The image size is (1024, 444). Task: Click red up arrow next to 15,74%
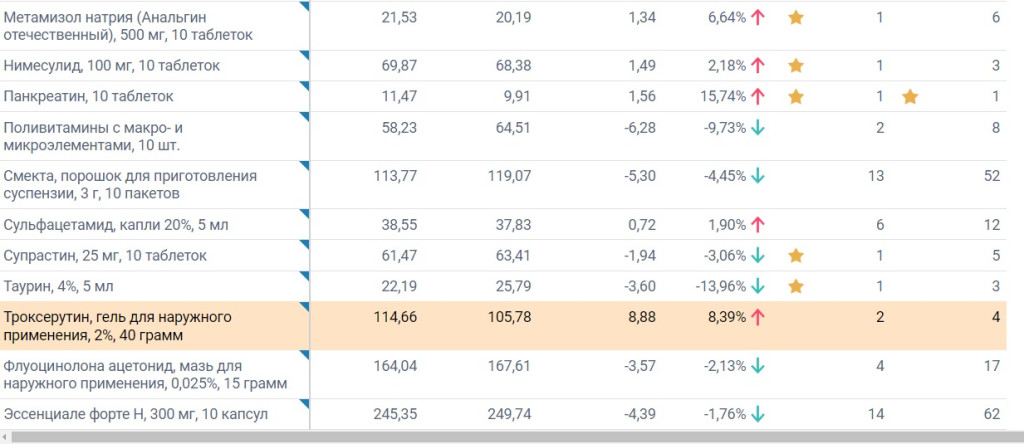[758, 96]
